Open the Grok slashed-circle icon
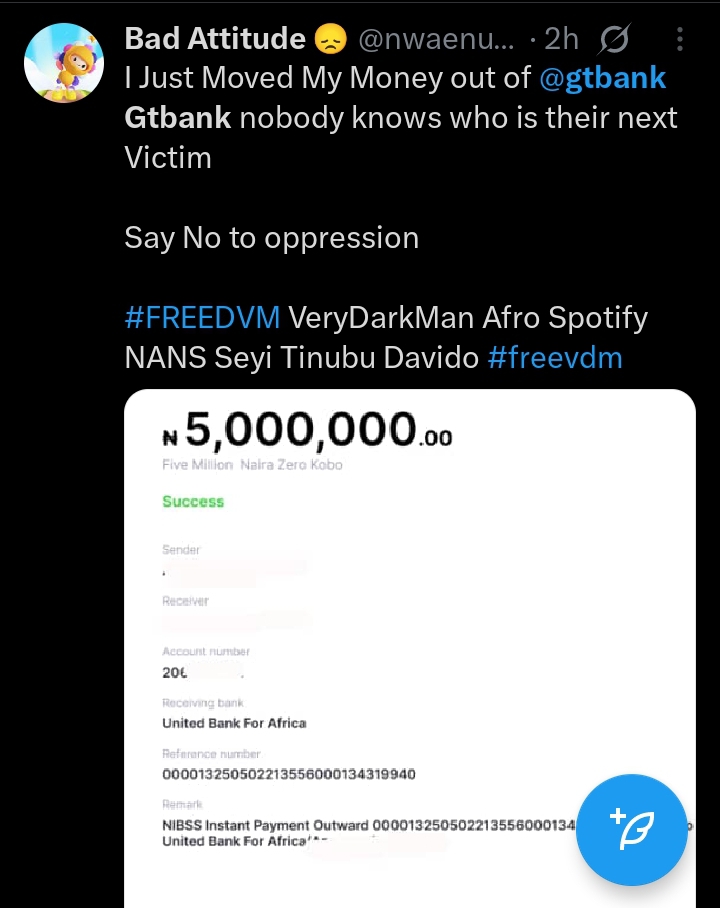Viewport: 720px width, 908px height. point(614,40)
